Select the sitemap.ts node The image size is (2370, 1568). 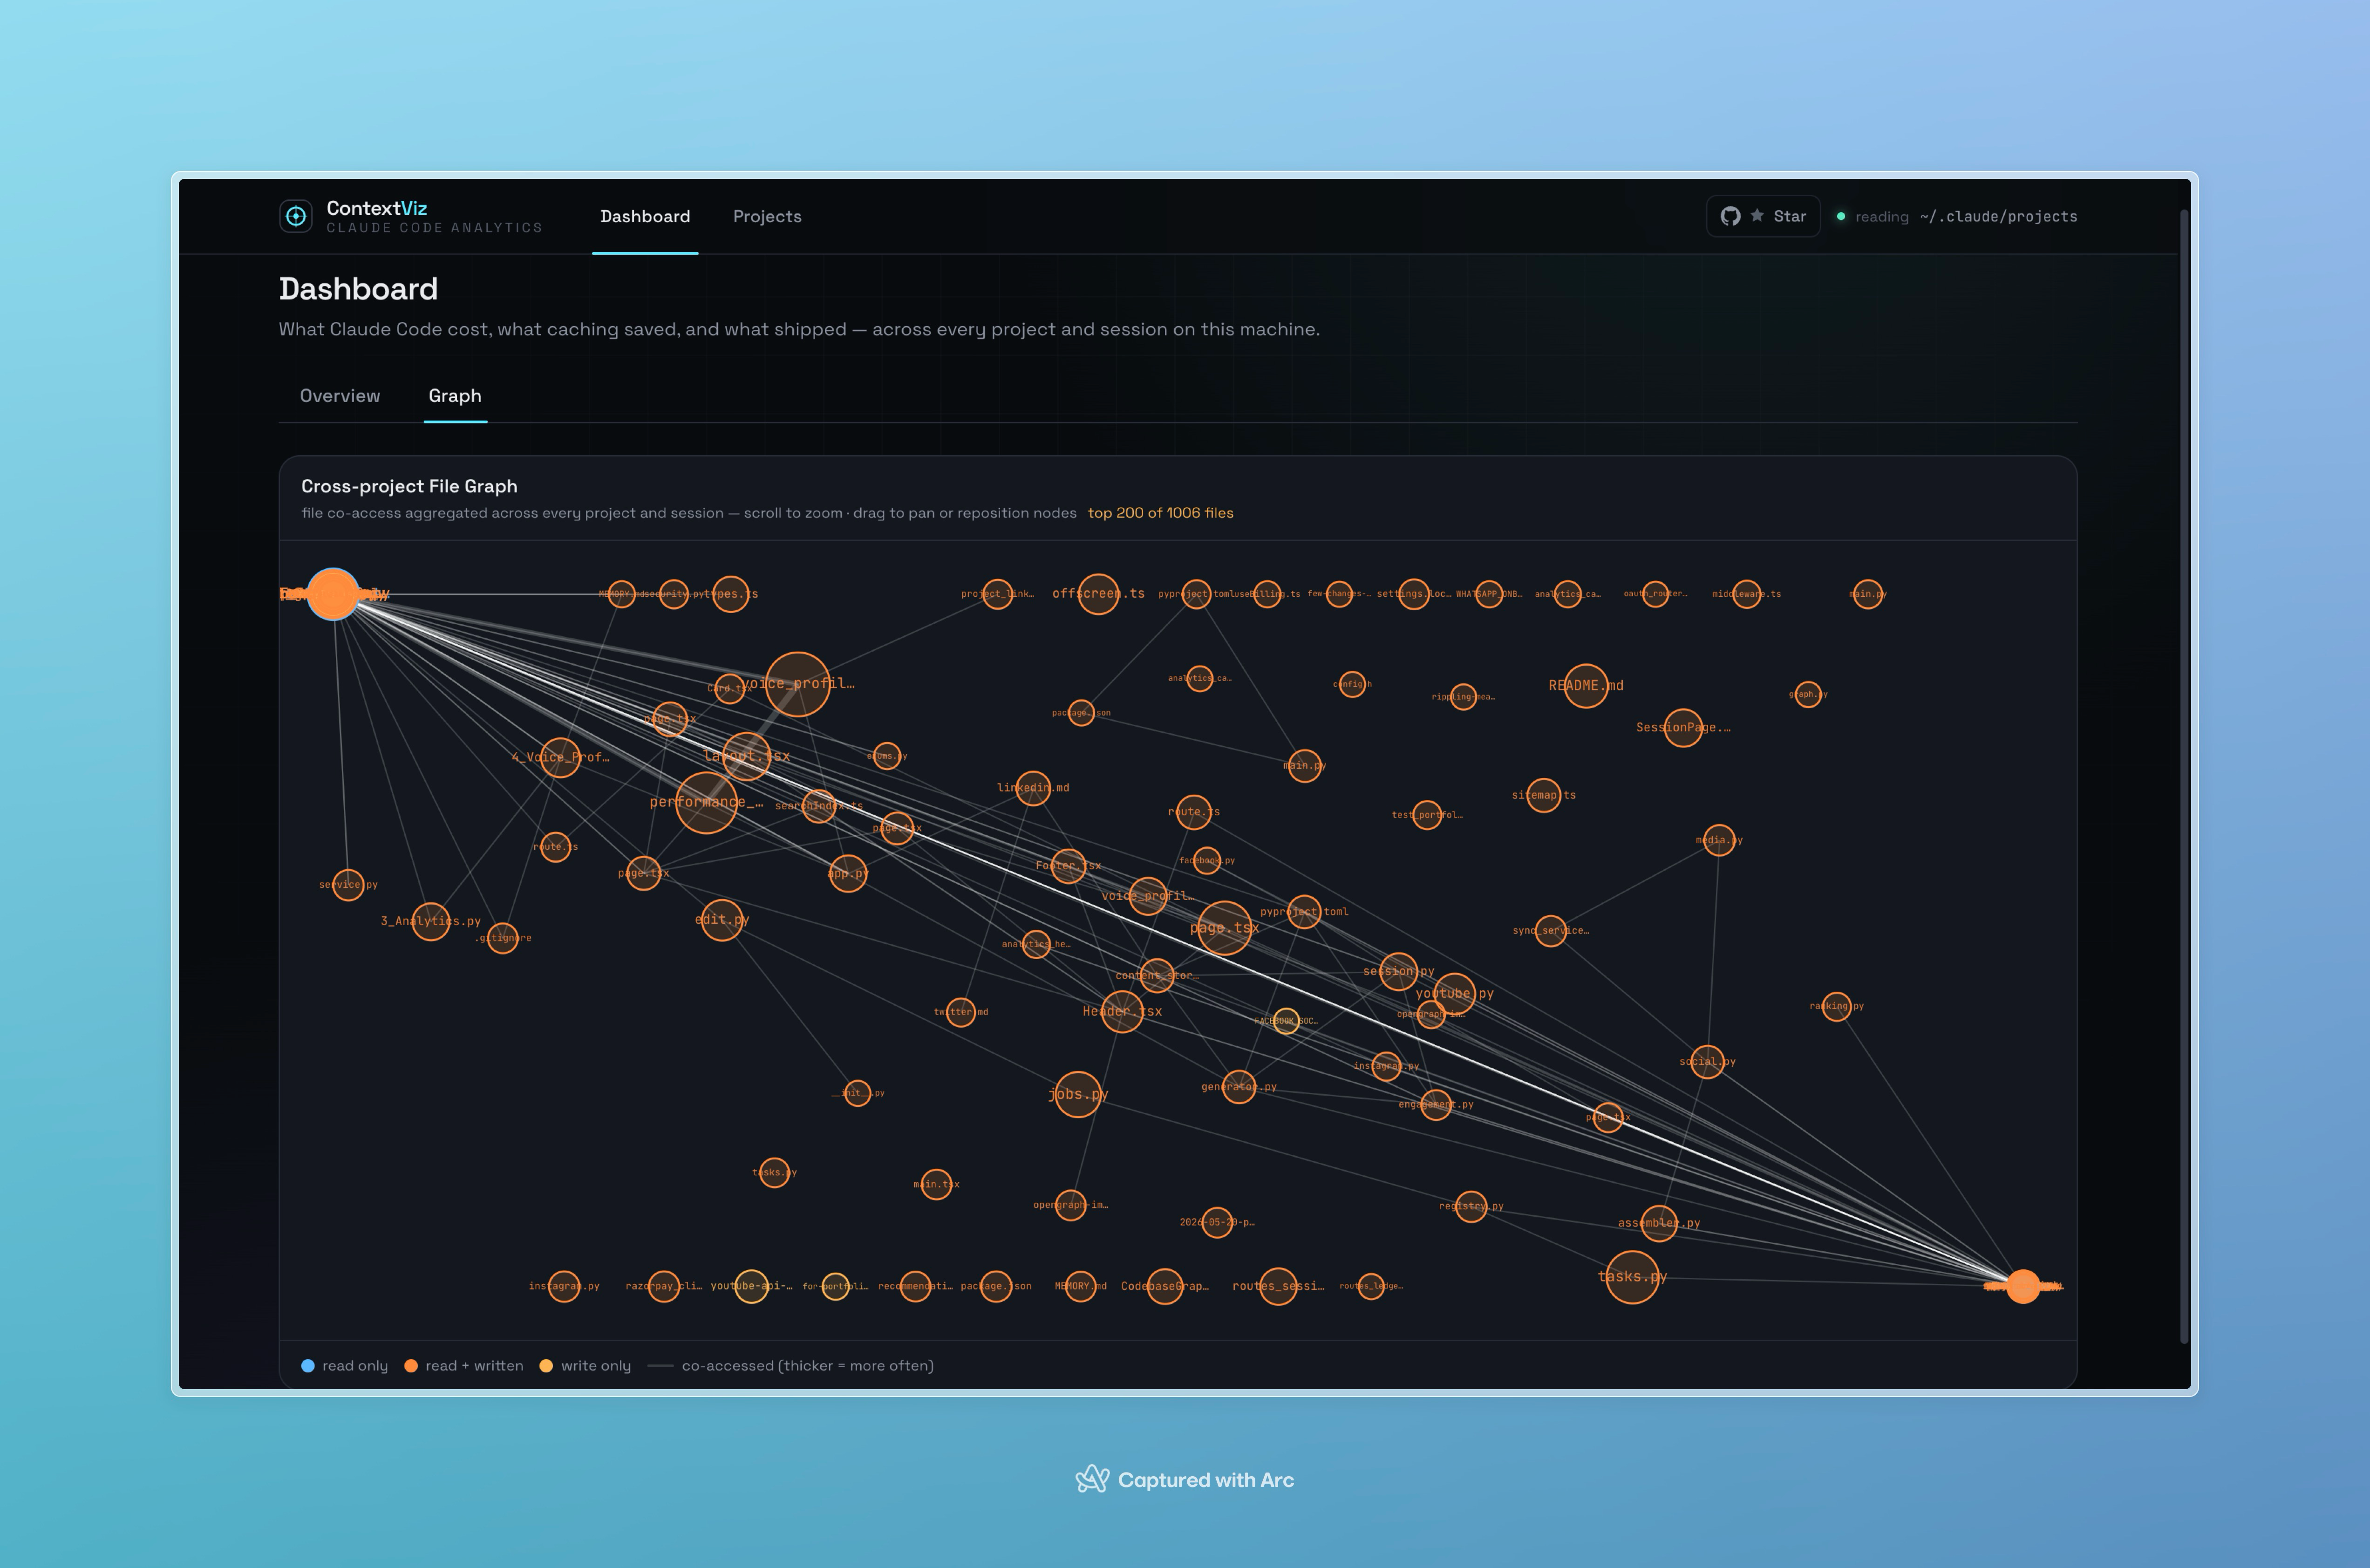tap(1543, 795)
